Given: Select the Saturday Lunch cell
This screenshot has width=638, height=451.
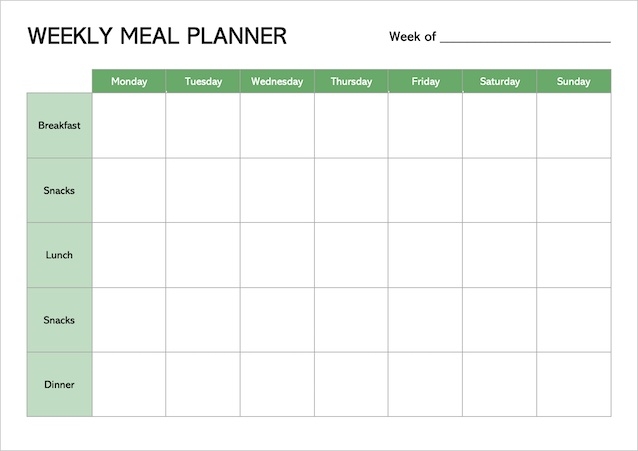Looking at the screenshot, I should tap(499, 255).
